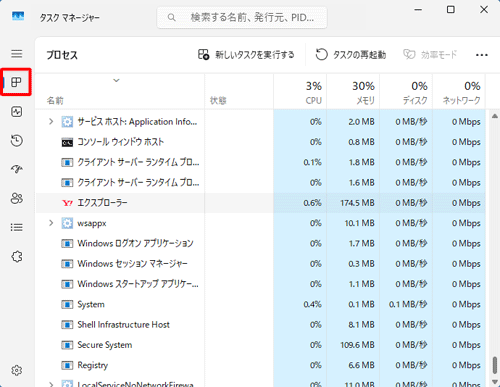
Task: Select Windows セッション マネージャー row name
Action: coord(132,264)
